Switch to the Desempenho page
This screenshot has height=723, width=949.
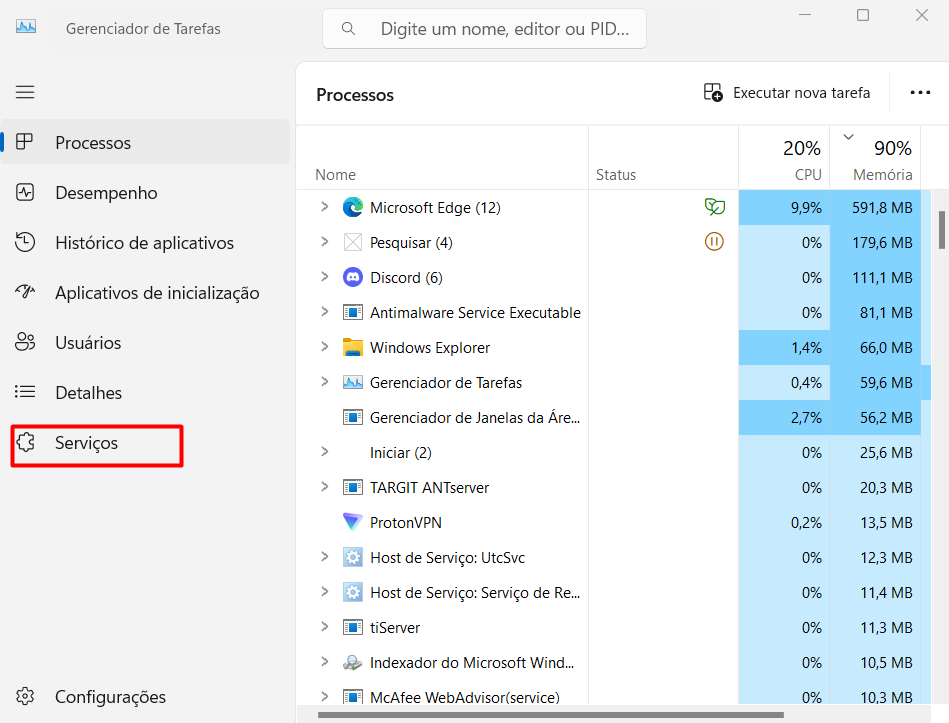pos(145,192)
